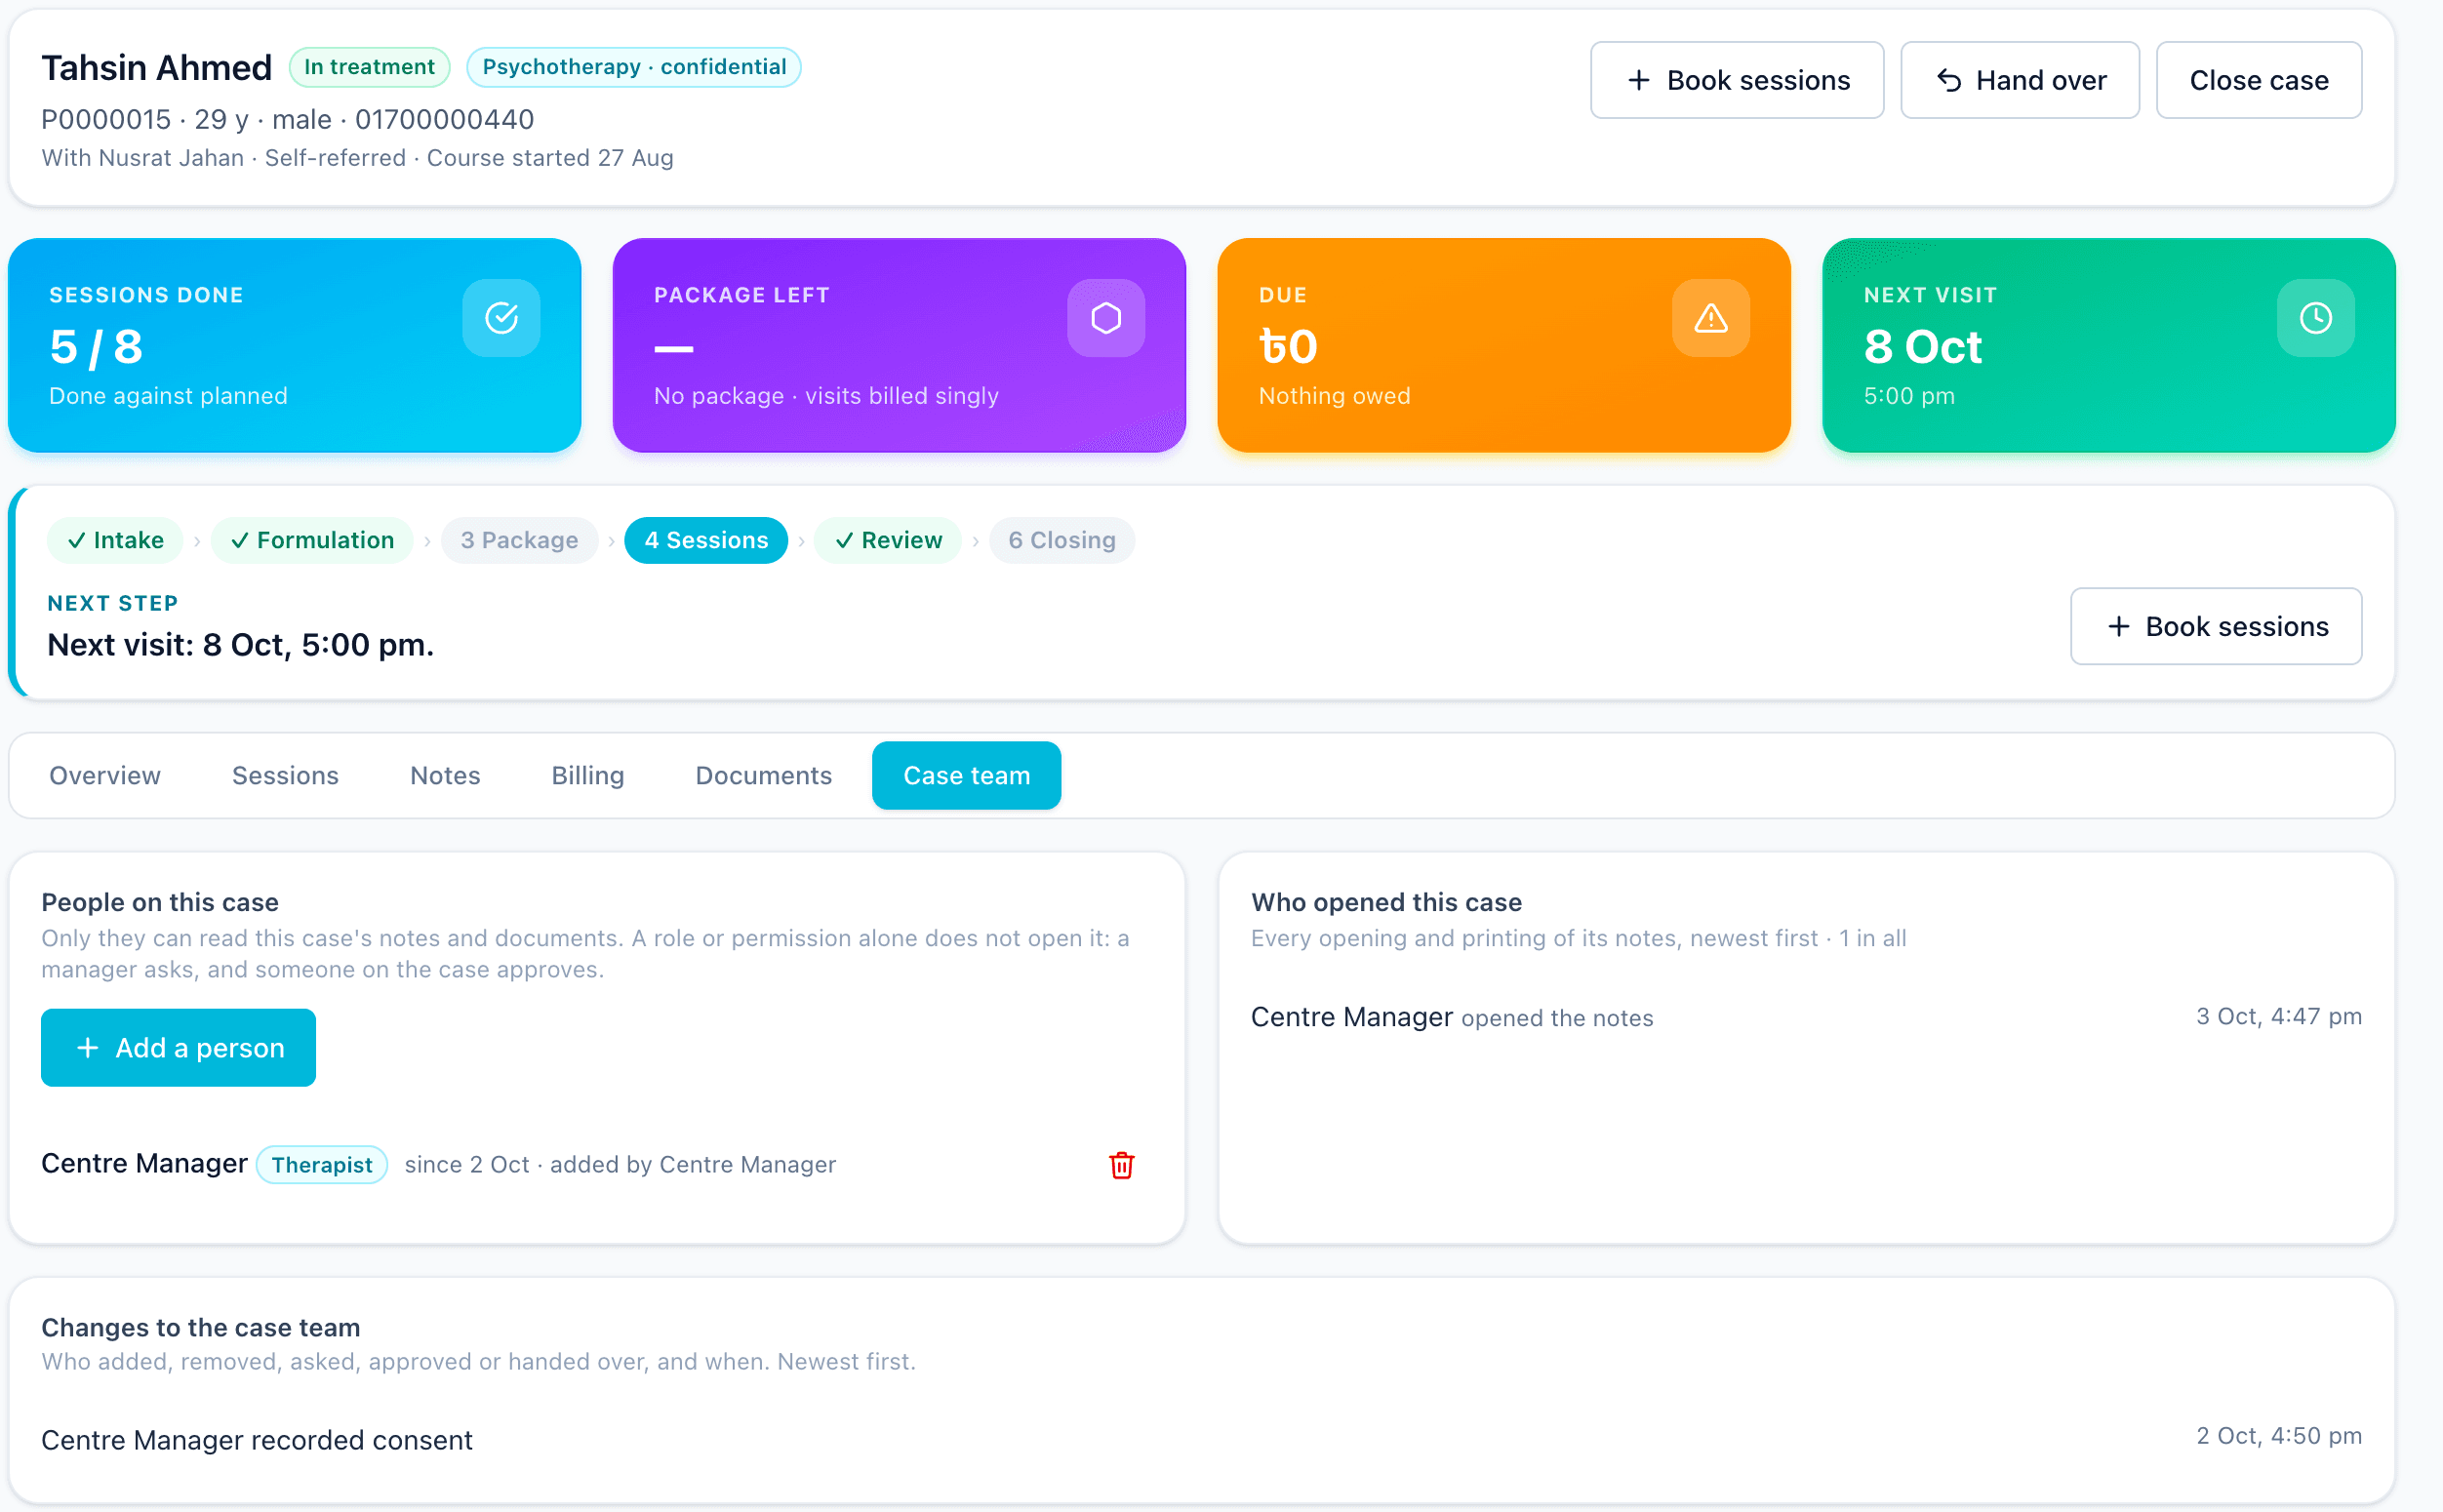Viewport: 2443px width, 1512px height.
Task: Click the '3 Oct, 4:47 pm' timestamp
Action: (2279, 1016)
